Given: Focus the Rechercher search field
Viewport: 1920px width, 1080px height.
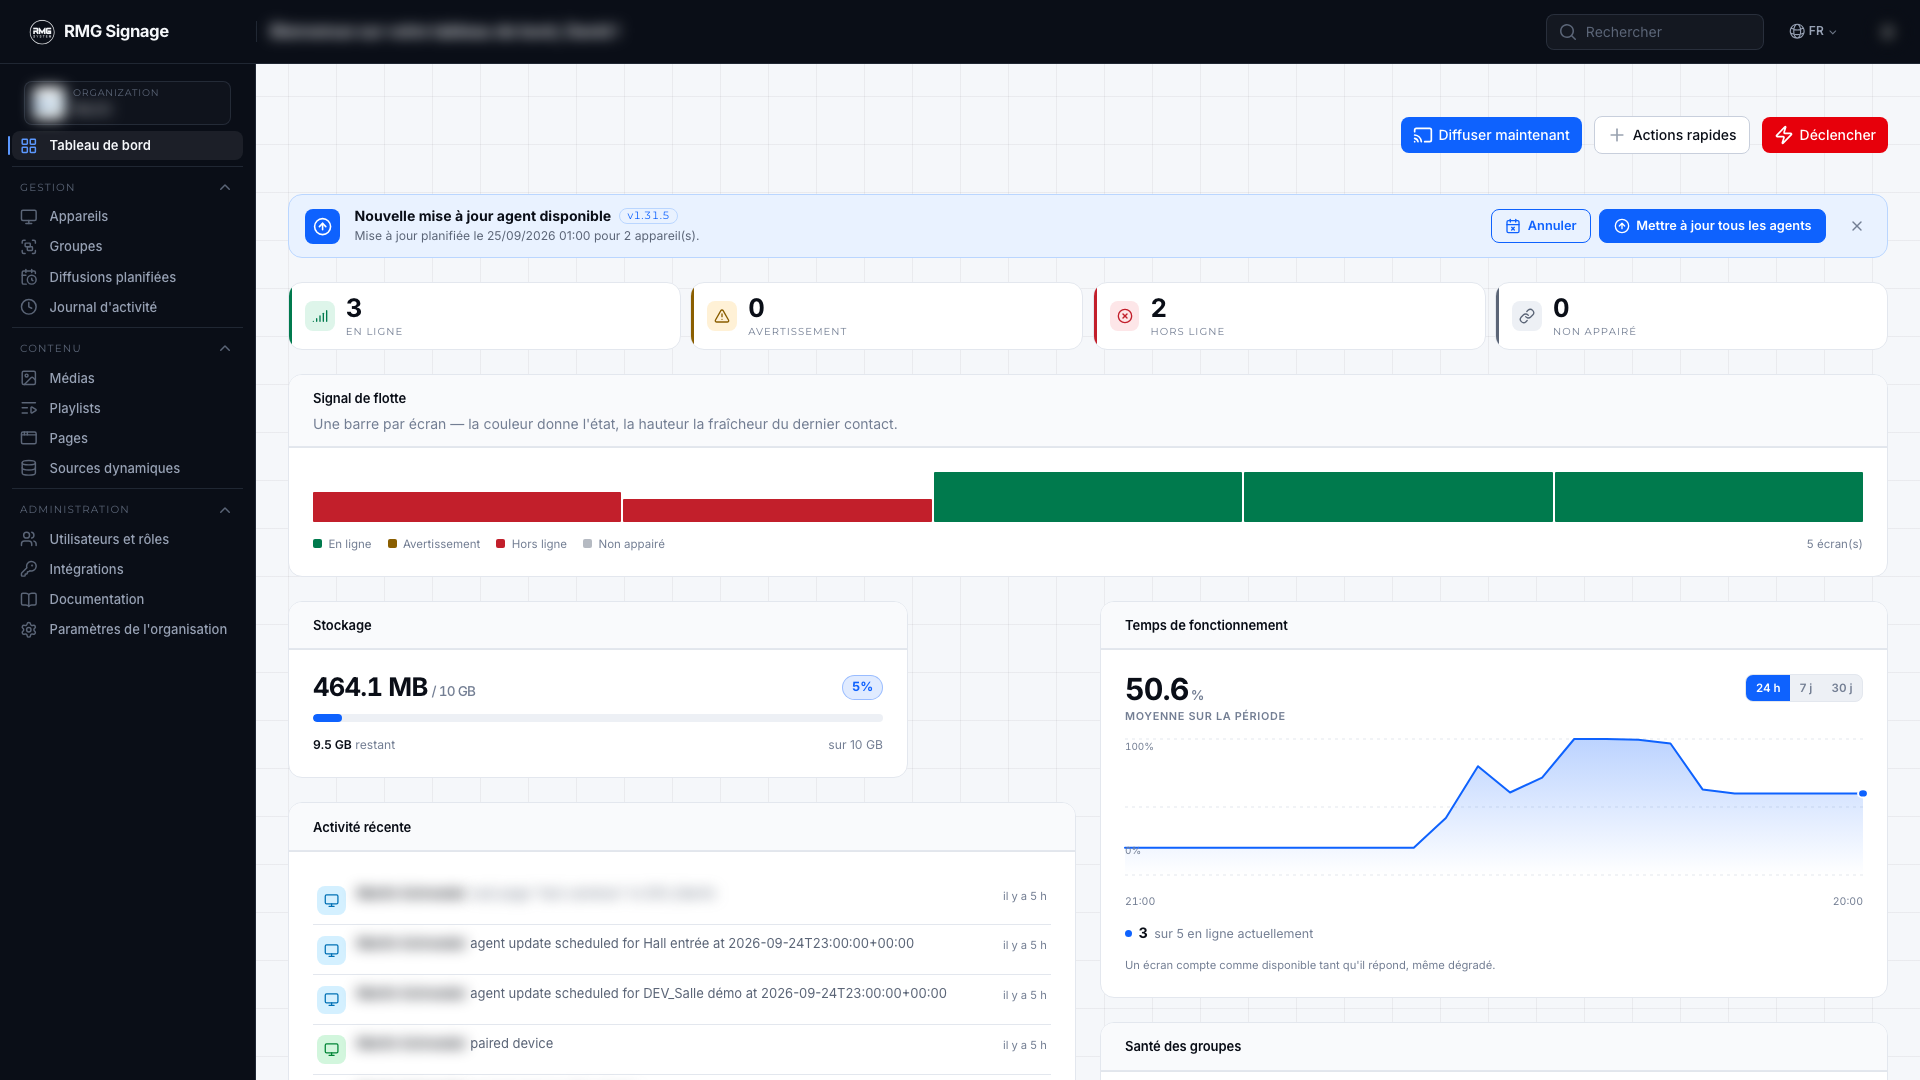Looking at the screenshot, I should pos(1655,32).
